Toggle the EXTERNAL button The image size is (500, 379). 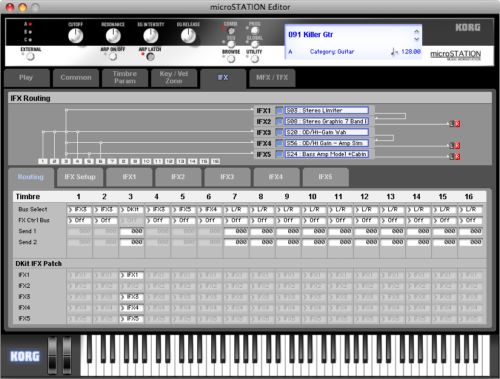31,57
